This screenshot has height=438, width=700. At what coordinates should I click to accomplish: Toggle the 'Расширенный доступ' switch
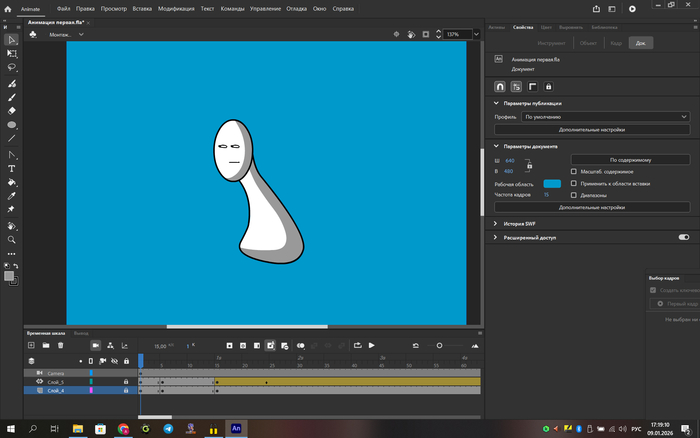click(x=684, y=238)
